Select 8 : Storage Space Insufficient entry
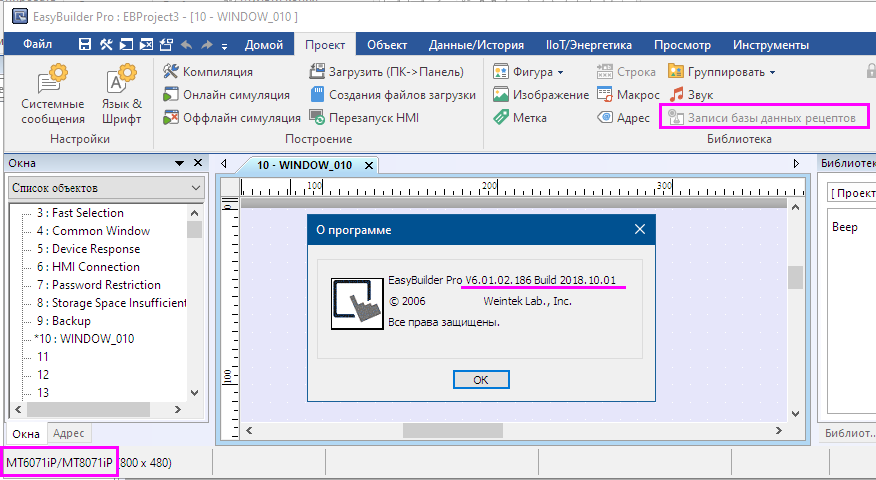The image size is (876, 480). (111, 302)
